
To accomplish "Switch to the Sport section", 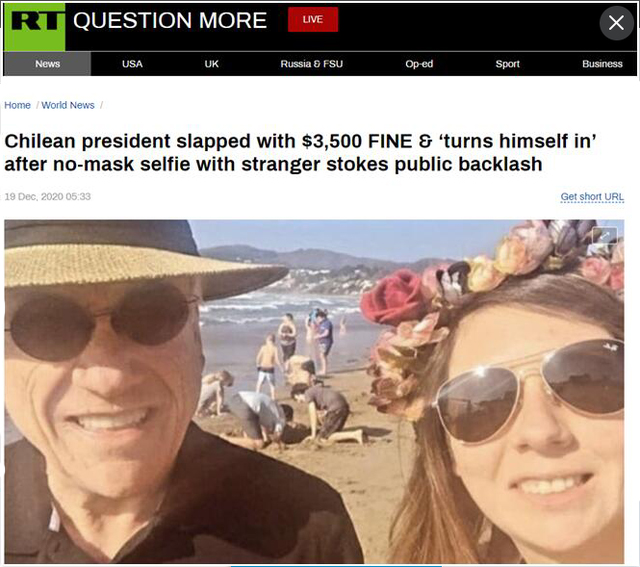I will 507,64.
